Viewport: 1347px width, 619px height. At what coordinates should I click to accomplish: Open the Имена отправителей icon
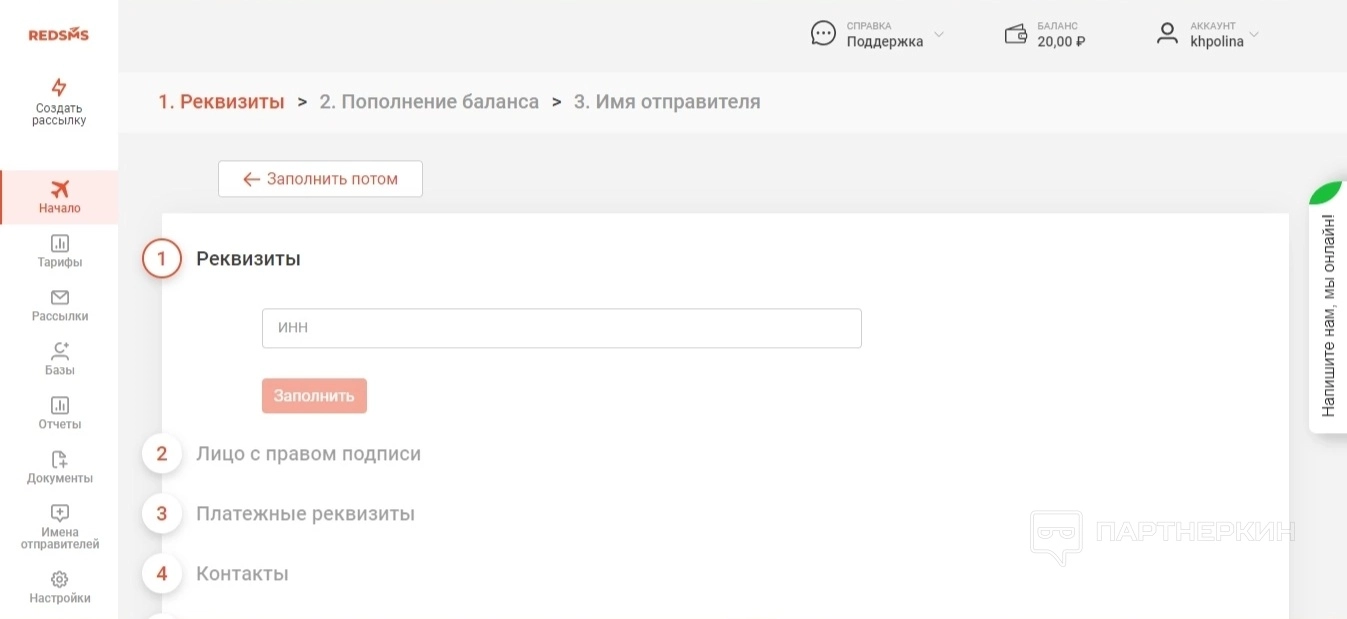click(x=59, y=513)
